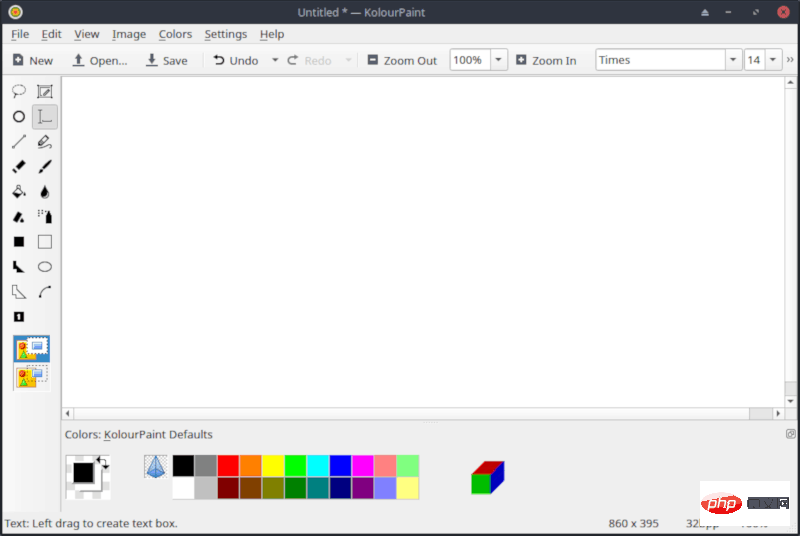Open the File menu
The height and width of the screenshot is (536, 800).
click(x=20, y=34)
